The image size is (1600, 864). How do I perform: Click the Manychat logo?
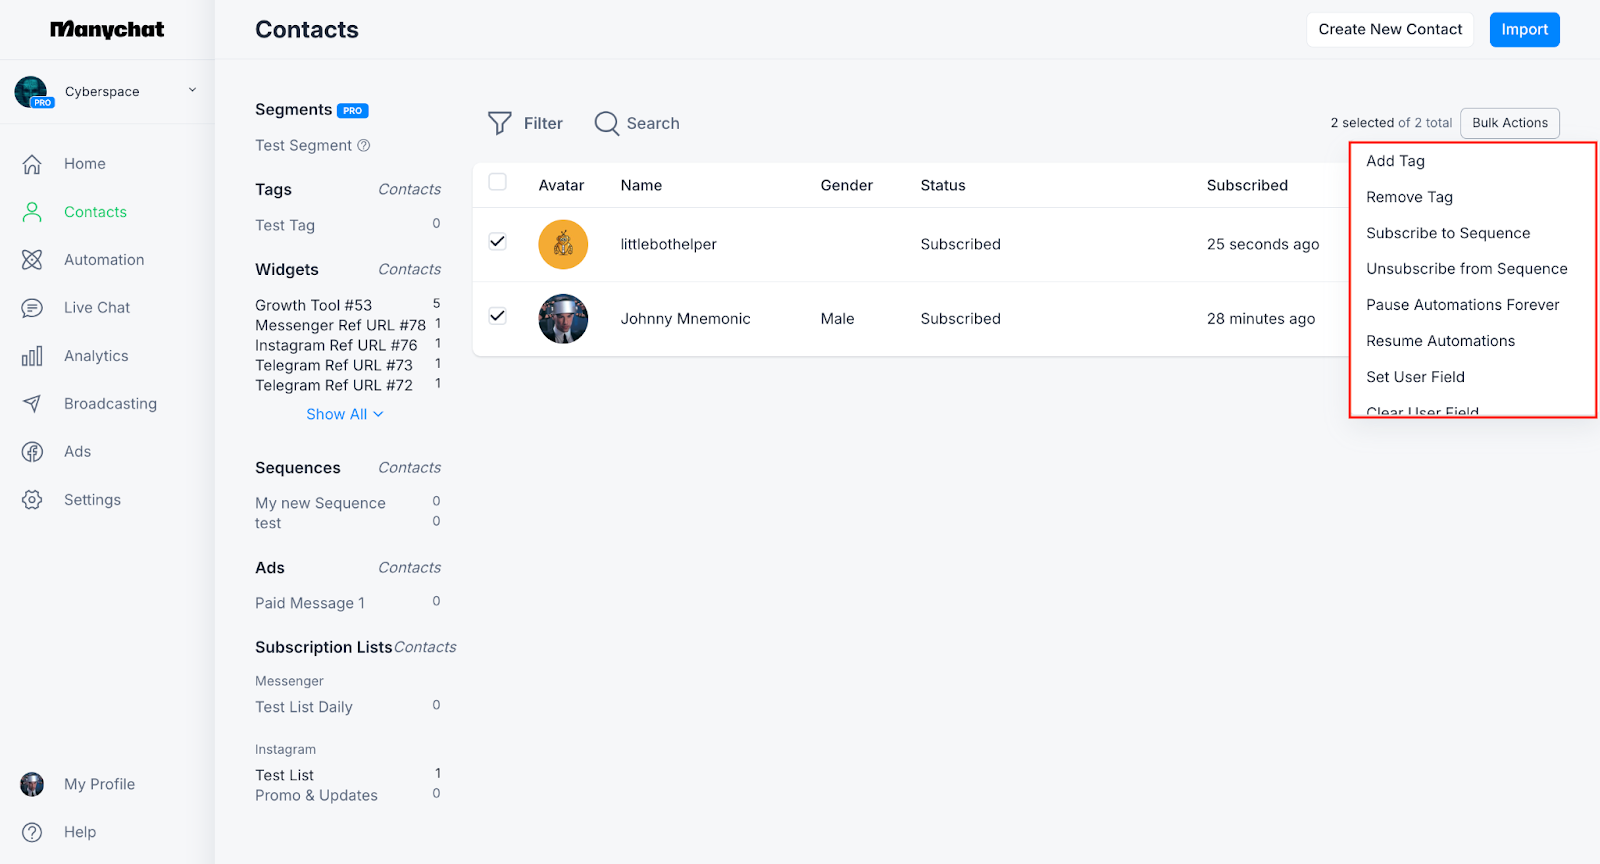click(x=107, y=30)
